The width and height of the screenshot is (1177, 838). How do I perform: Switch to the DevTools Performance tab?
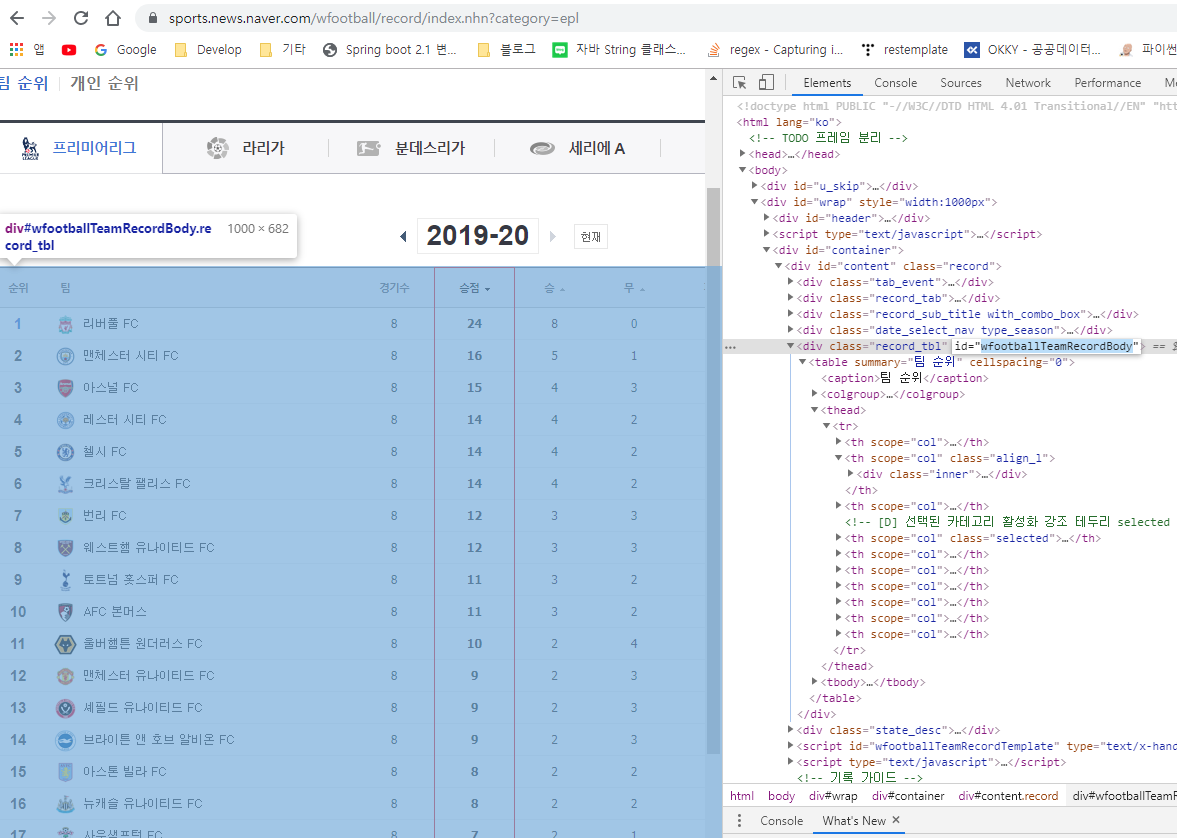pyautogui.click(x=1107, y=83)
